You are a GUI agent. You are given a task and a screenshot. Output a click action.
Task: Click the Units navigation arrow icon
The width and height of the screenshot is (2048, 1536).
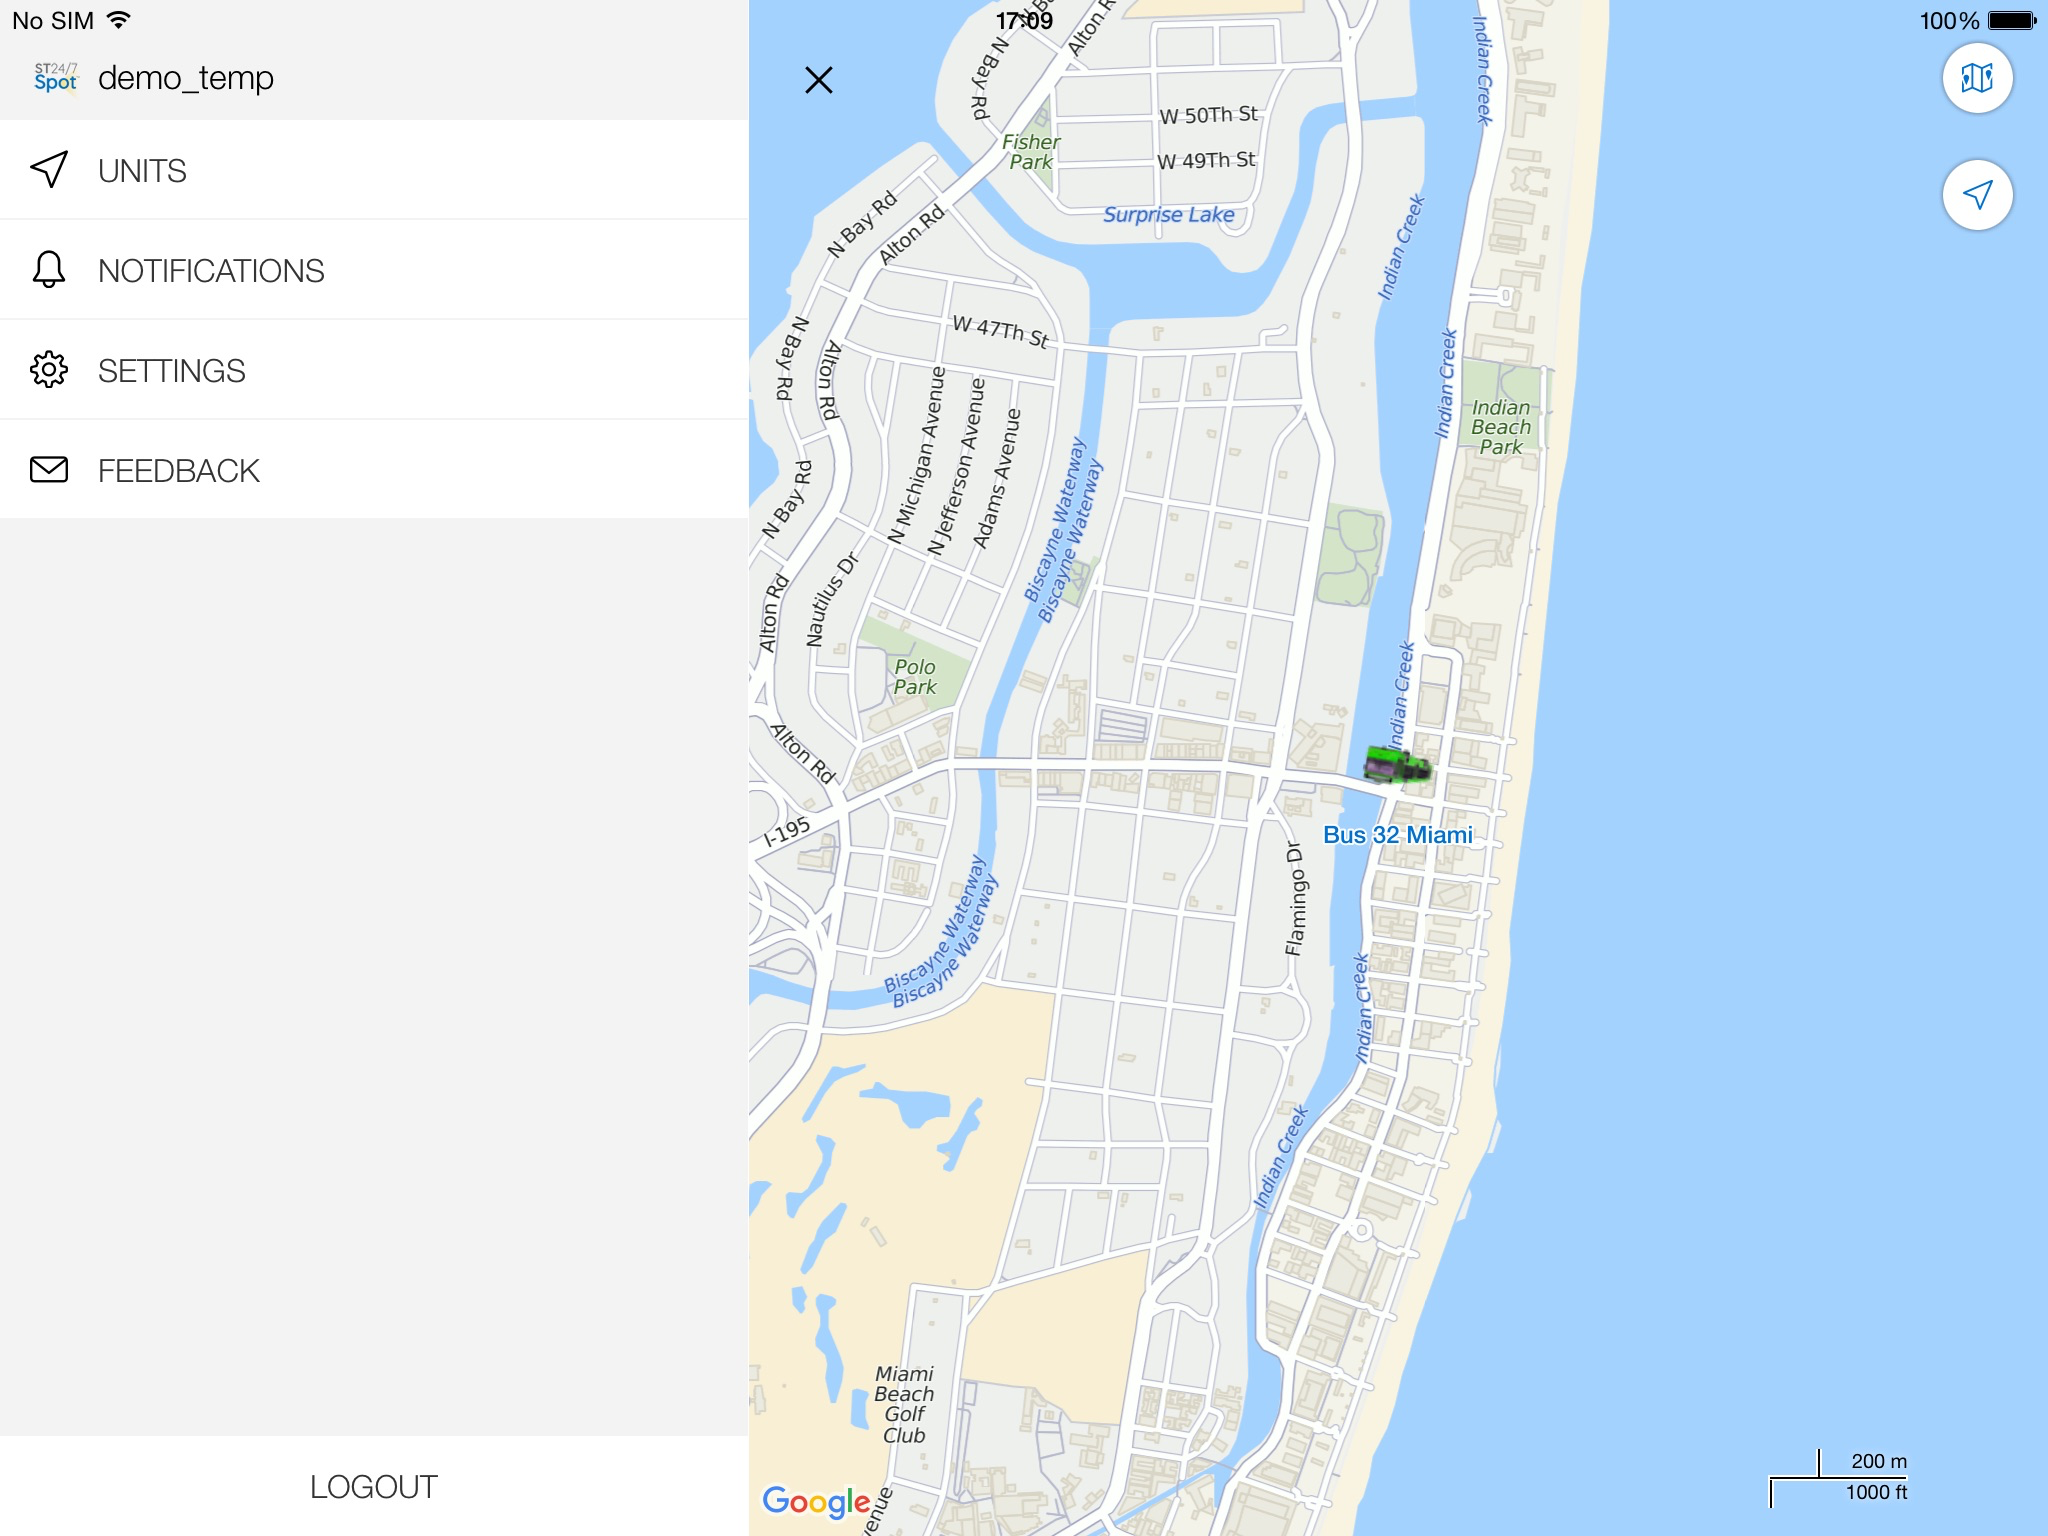[x=49, y=170]
